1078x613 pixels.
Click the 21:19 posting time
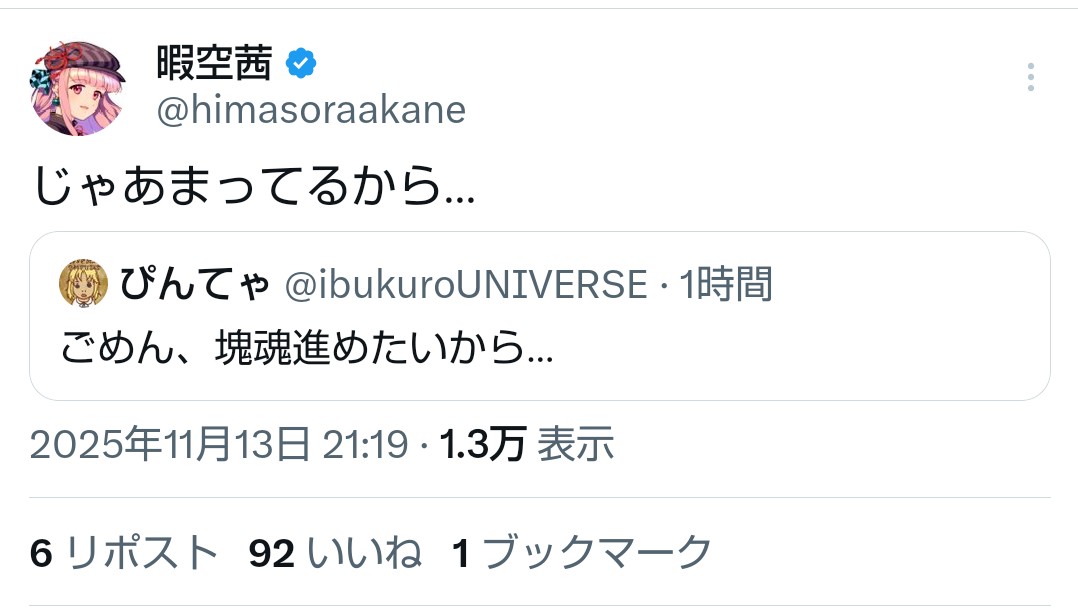(x=365, y=445)
